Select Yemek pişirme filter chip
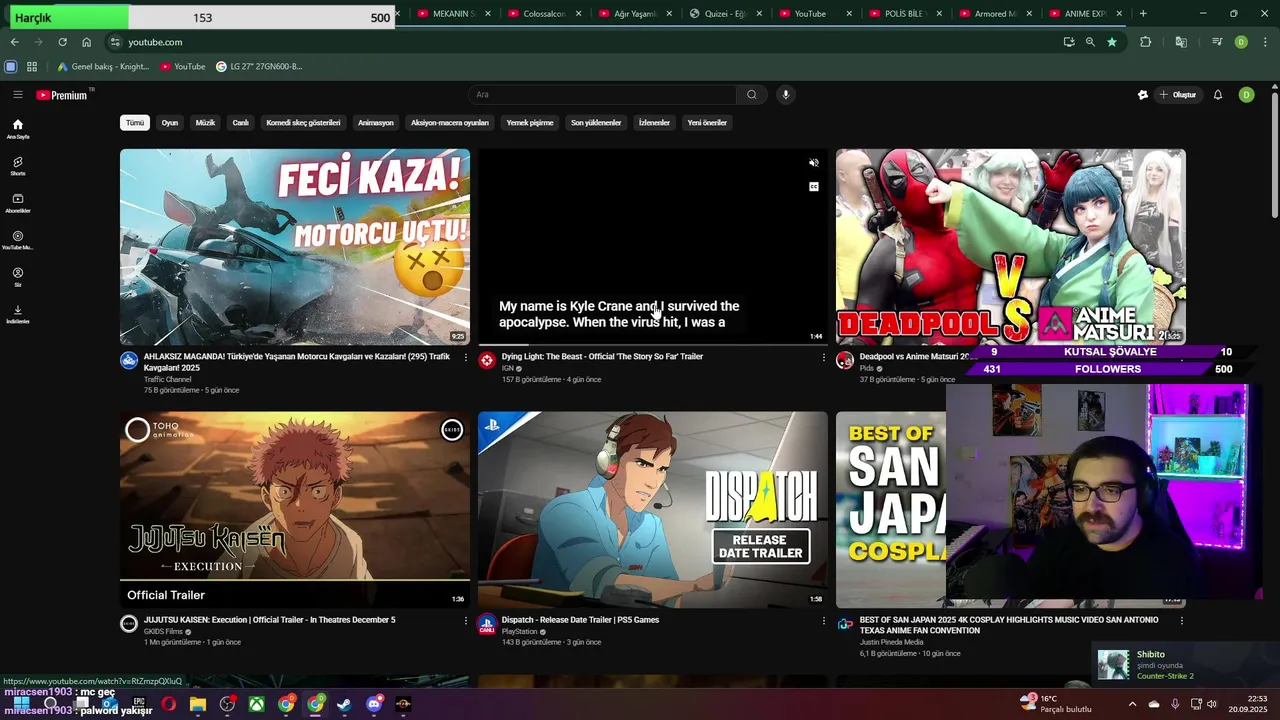Viewport: 1280px width, 720px height. (x=530, y=123)
